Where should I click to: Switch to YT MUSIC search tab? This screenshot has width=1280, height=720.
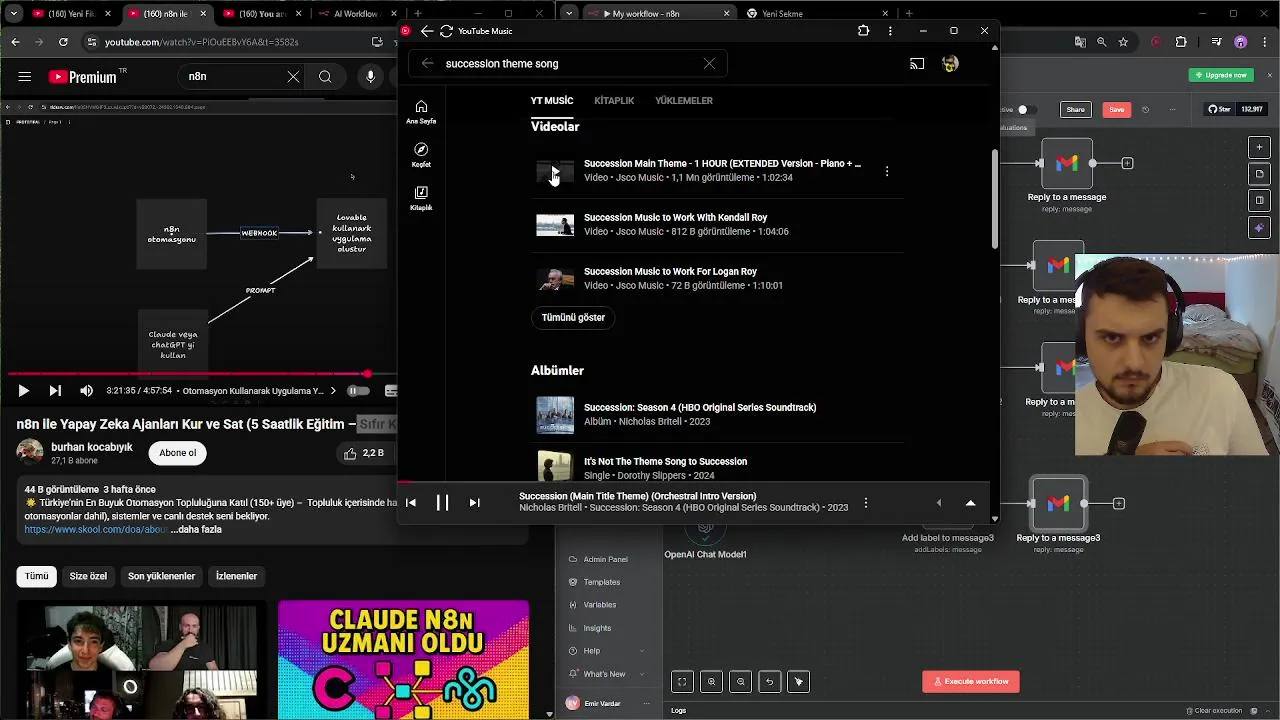552,101
